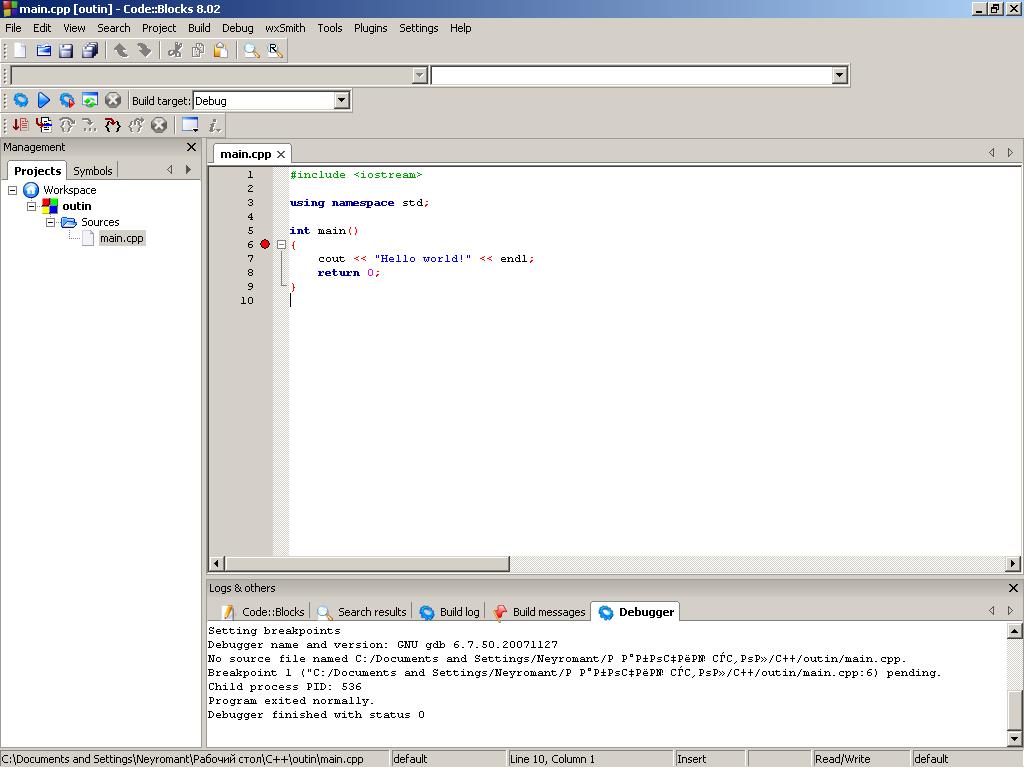This screenshot has width=1024, height=768.
Task: Select main.cpp in the project tree
Action: tap(121, 238)
